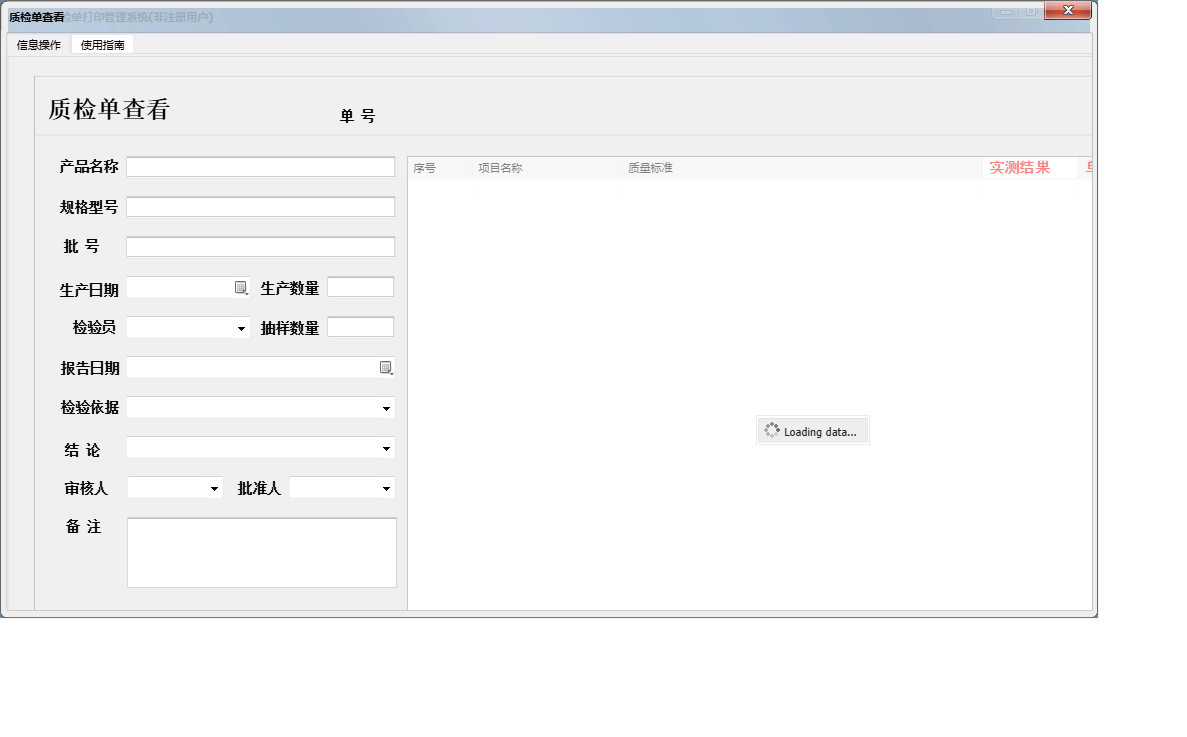Open the 信息操作 menu
The height and width of the screenshot is (737, 1187).
click(39, 45)
